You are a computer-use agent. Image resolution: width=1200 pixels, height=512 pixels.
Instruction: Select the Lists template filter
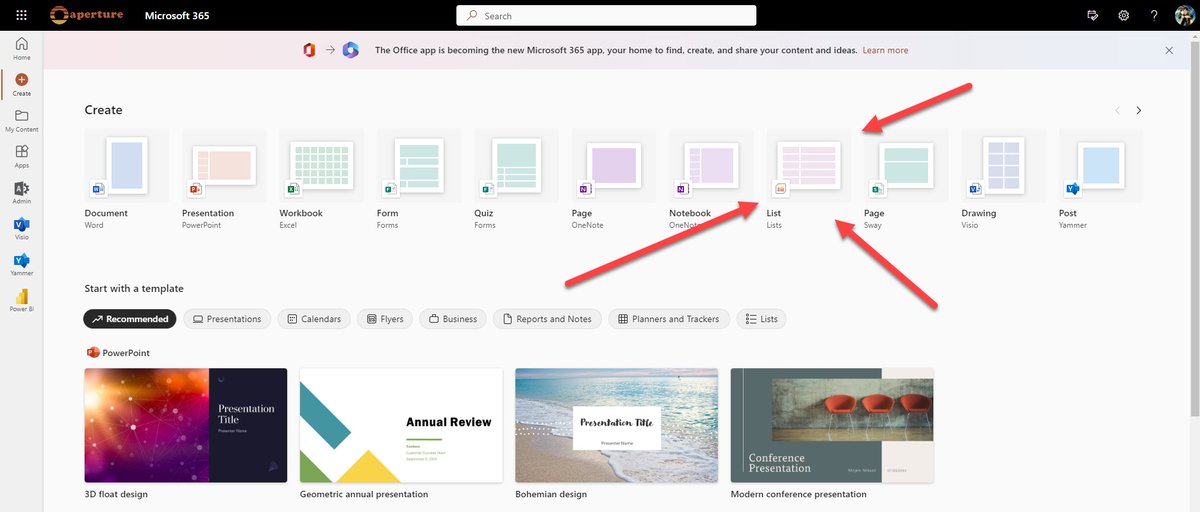pyautogui.click(x=762, y=319)
